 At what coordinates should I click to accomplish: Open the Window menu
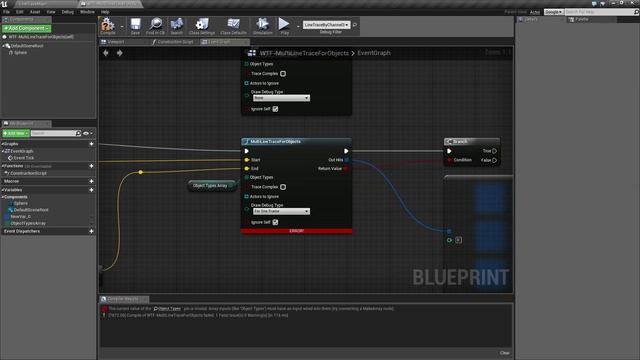(87, 12)
